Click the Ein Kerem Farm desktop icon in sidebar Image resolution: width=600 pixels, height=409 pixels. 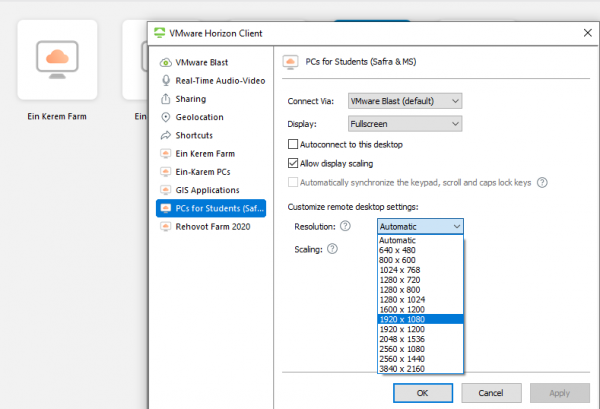point(165,153)
